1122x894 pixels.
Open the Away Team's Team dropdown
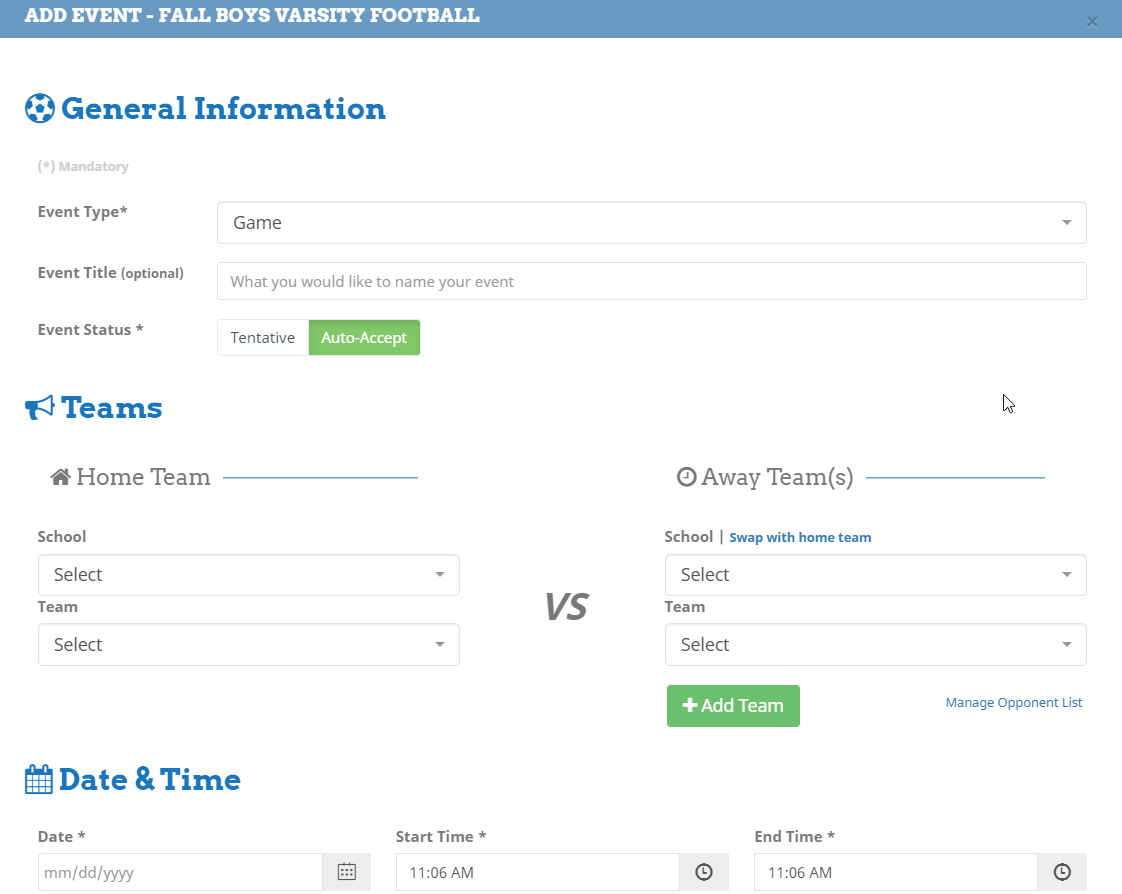[x=875, y=645]
